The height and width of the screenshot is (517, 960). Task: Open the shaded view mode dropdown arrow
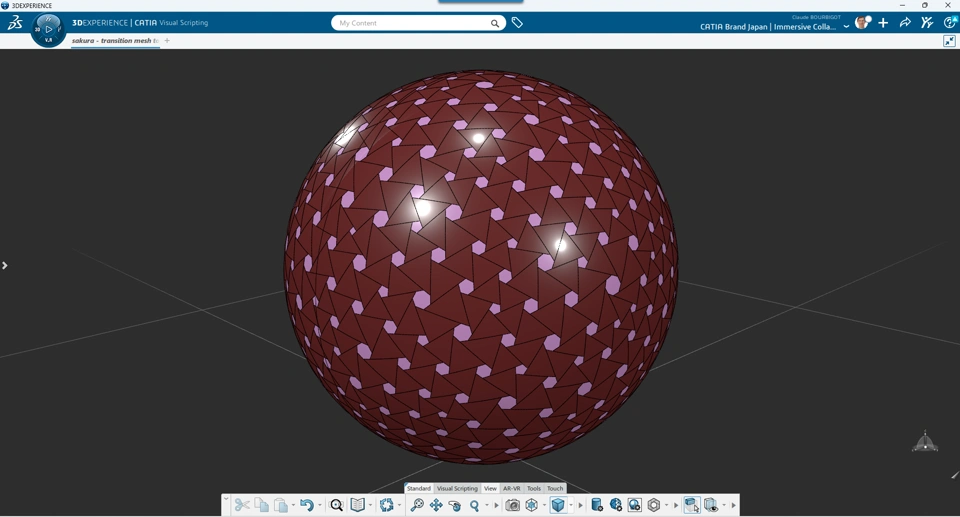pos(571,505)
